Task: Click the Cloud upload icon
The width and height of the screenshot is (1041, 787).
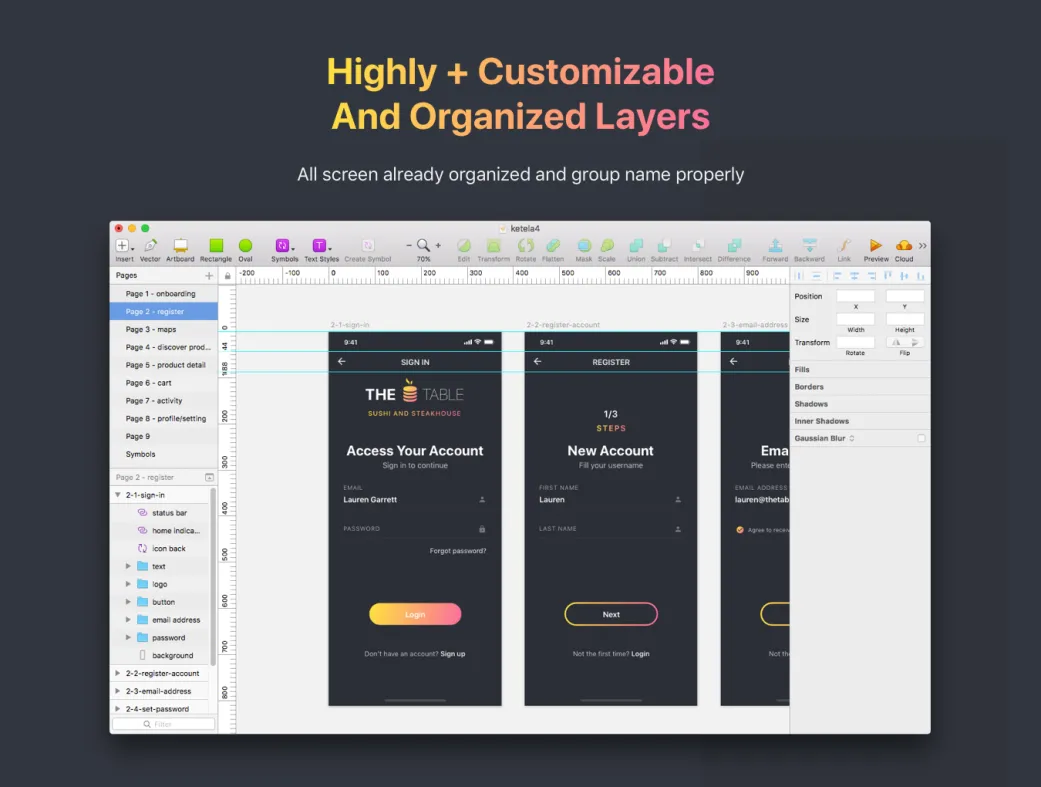Action: point(904,246)
